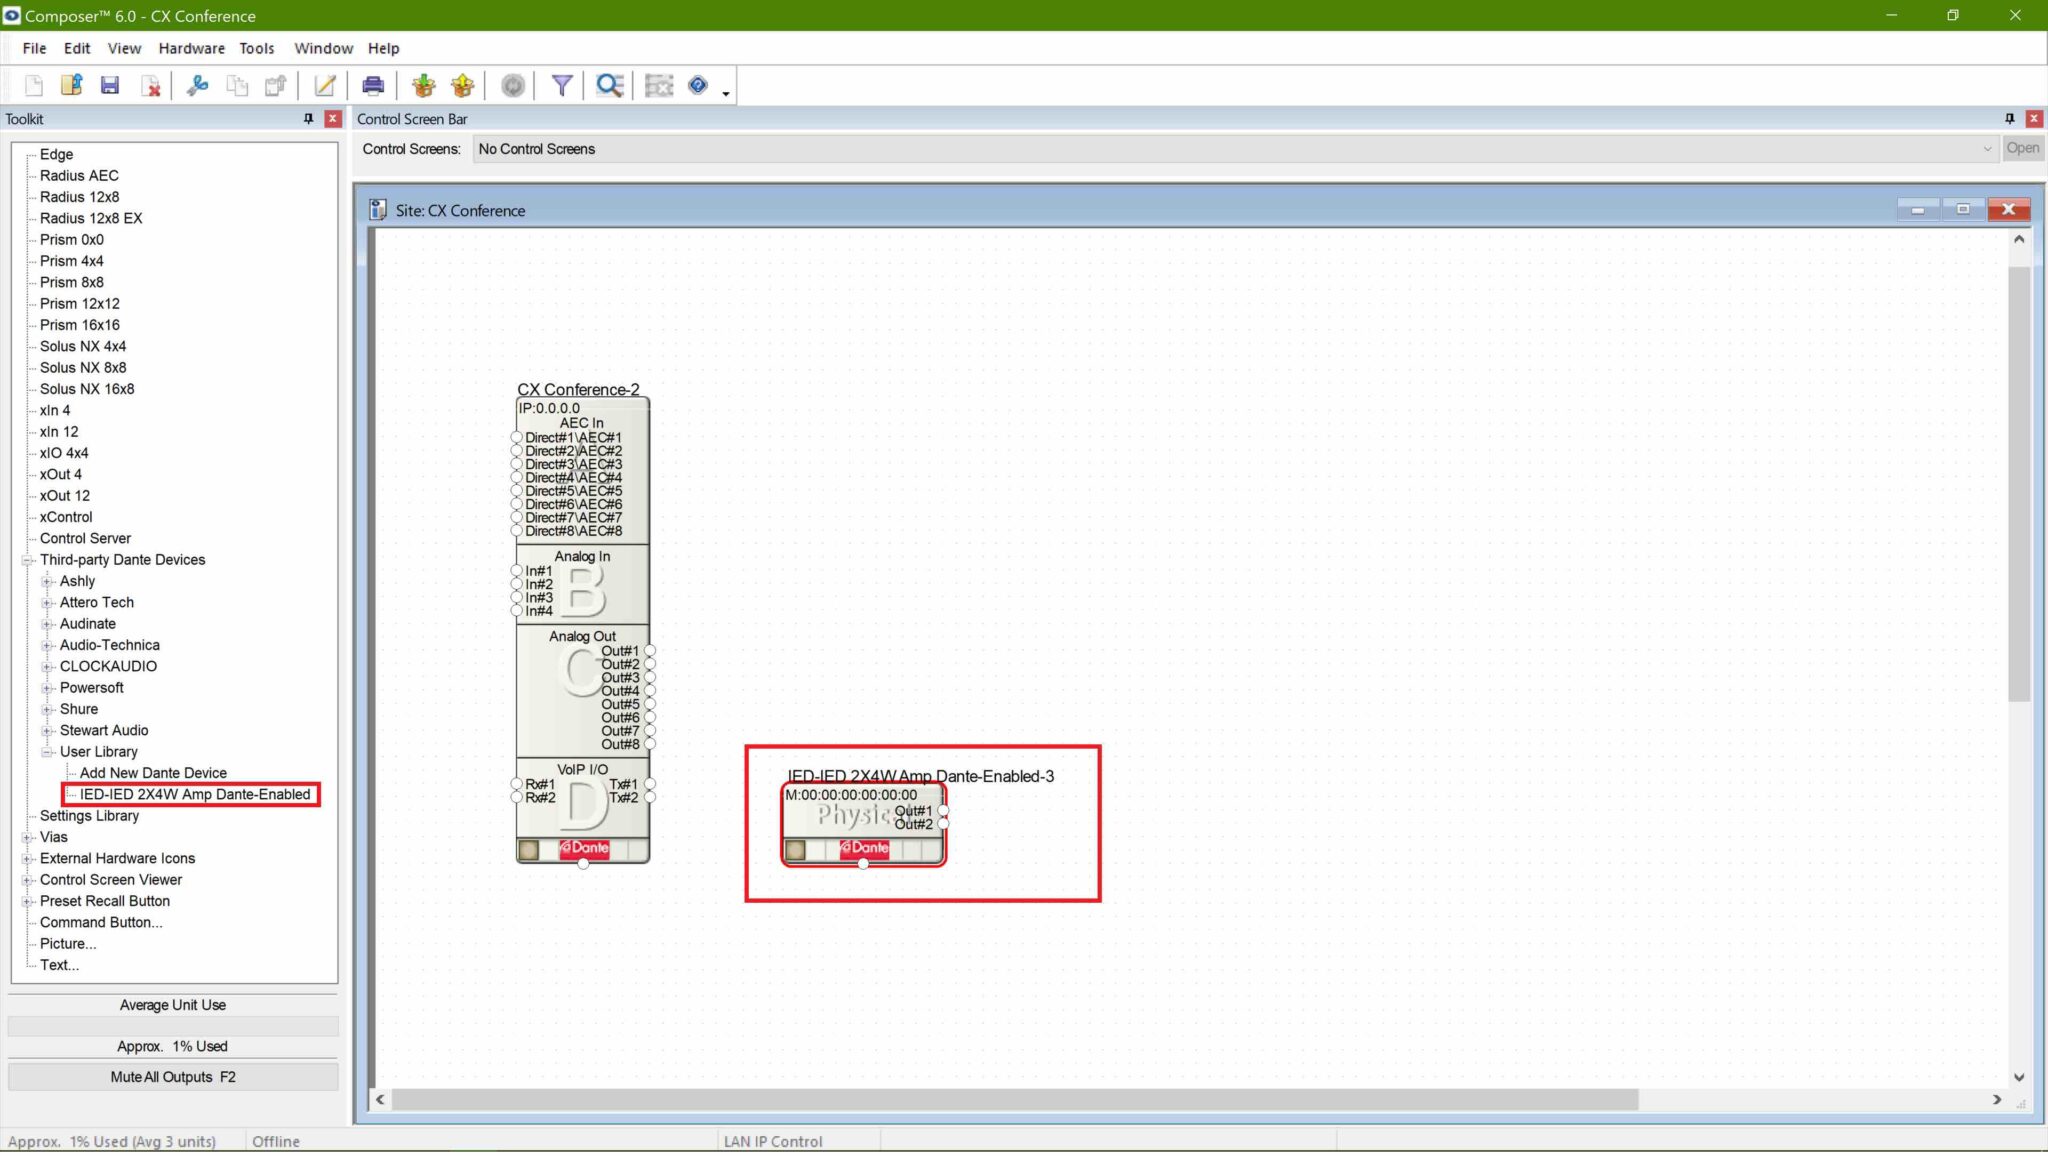2048x1156 pixels.
Task: Print the design using the Print icon
Action: [x=372, y=85]
